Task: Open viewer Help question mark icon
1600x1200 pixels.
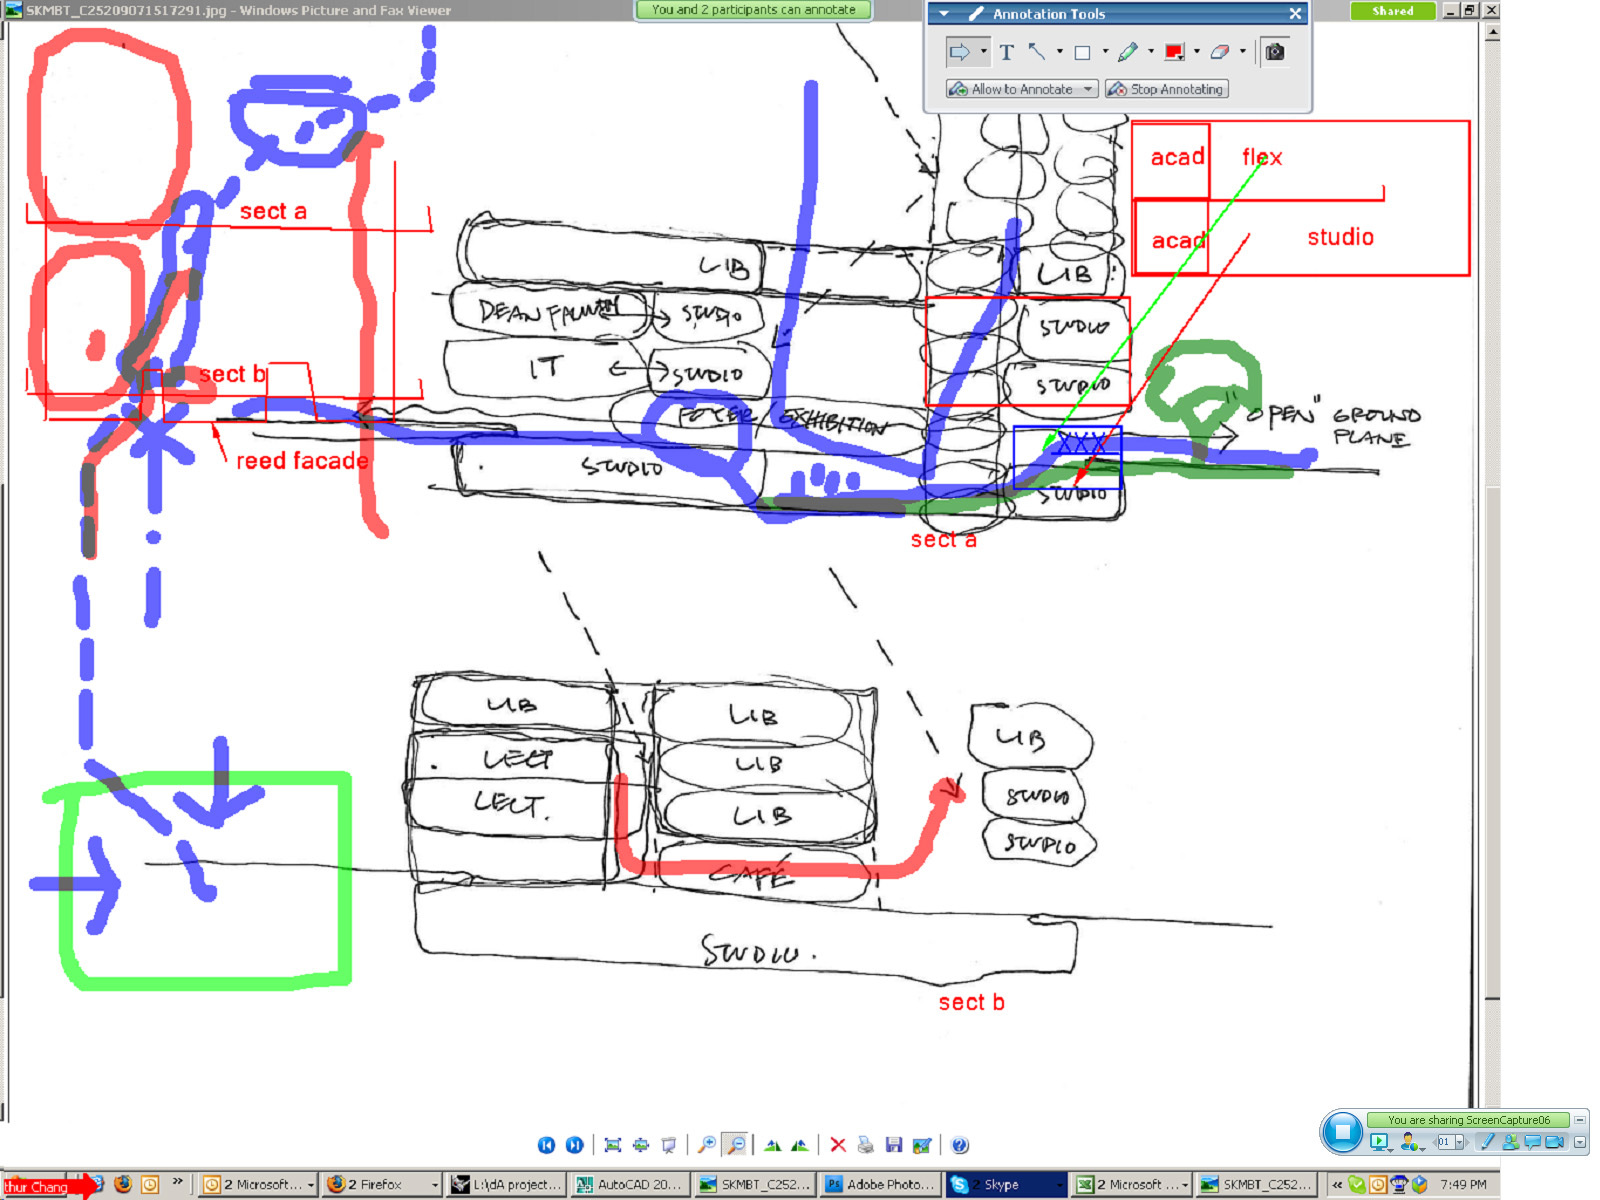Action: pyautogui.click(x=960, y=1145)
